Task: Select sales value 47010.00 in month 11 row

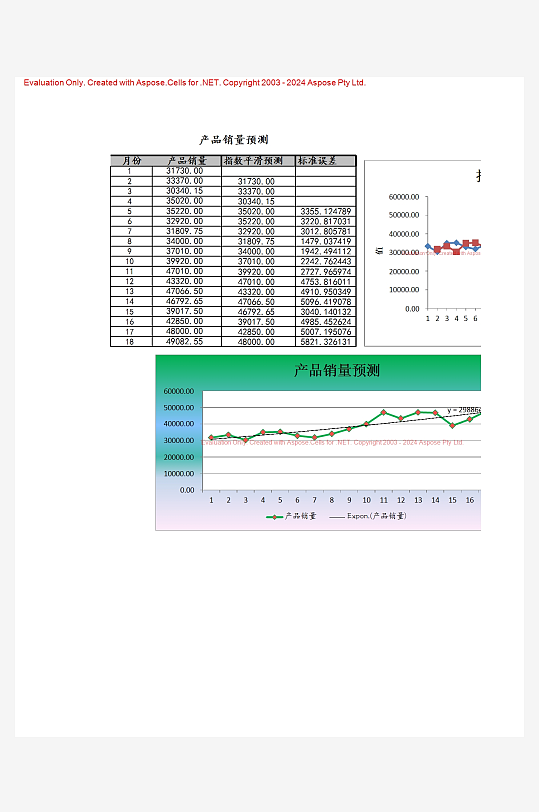Action: pyautogui.click(x=185, y=271)
